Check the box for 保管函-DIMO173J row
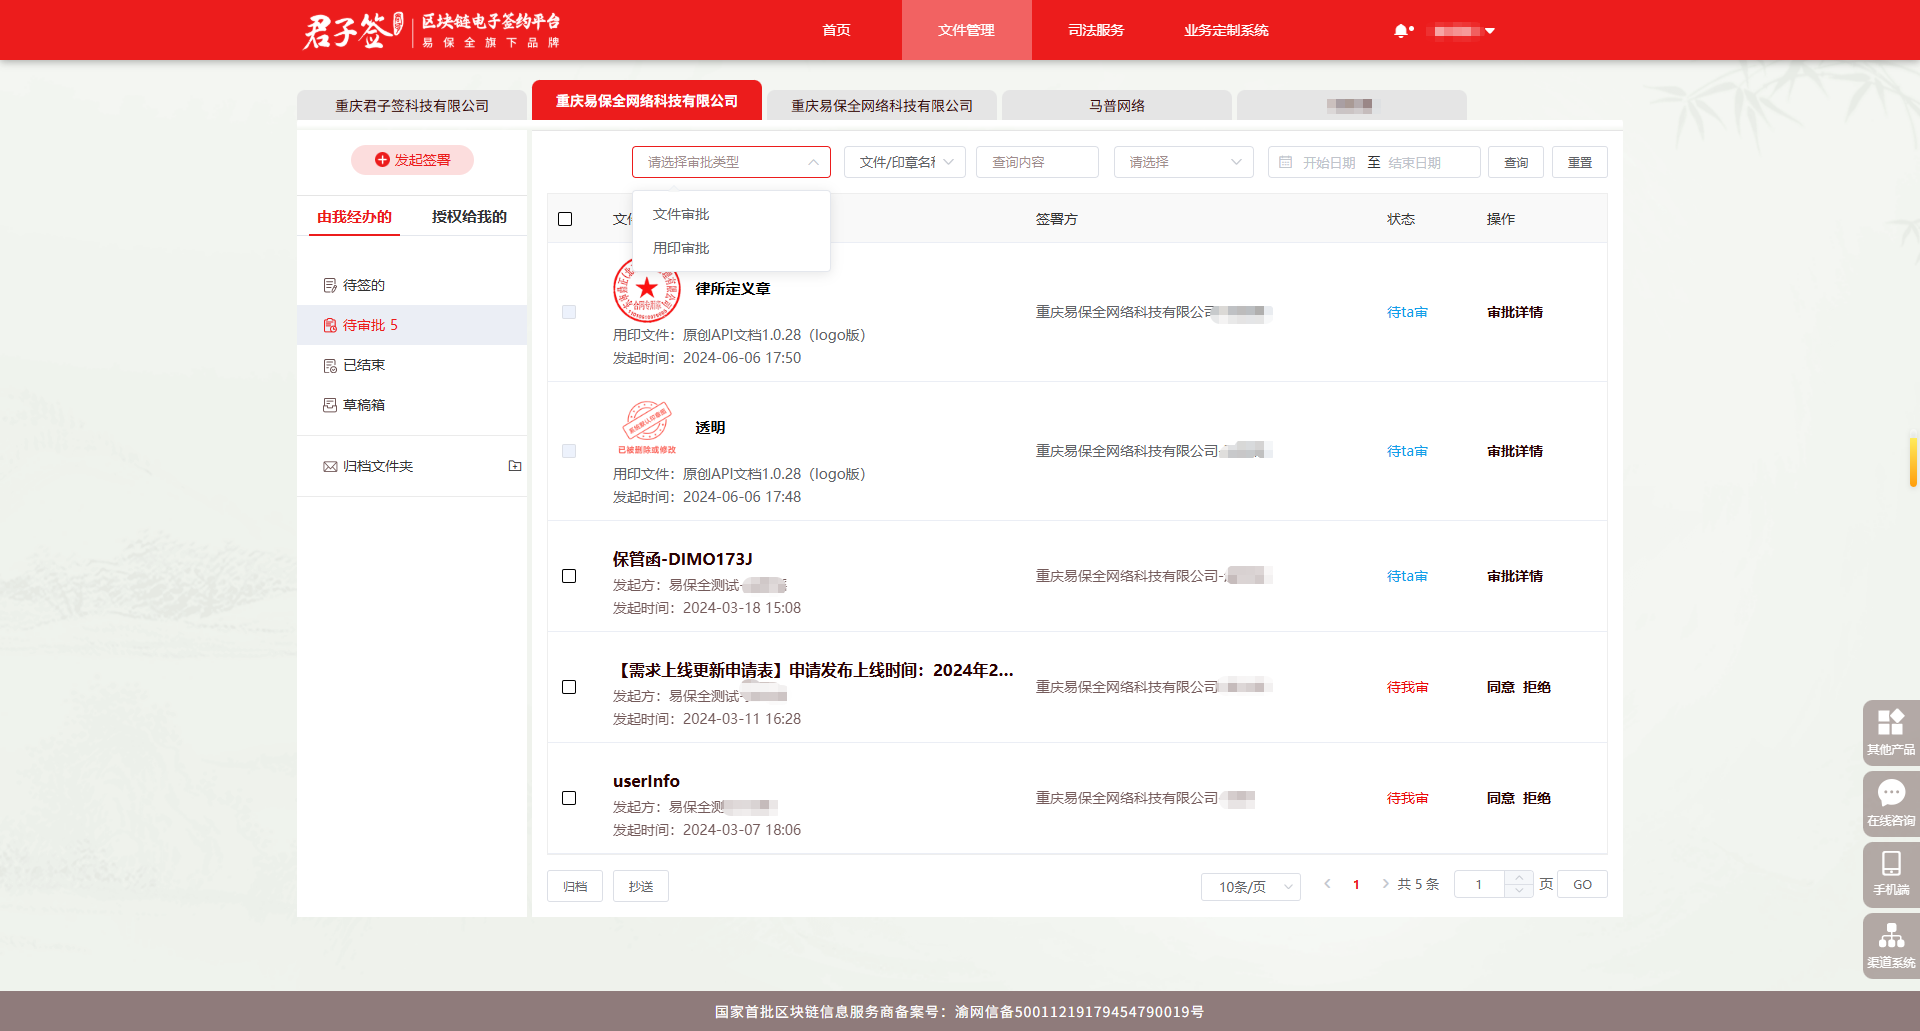 click(569, 576)
